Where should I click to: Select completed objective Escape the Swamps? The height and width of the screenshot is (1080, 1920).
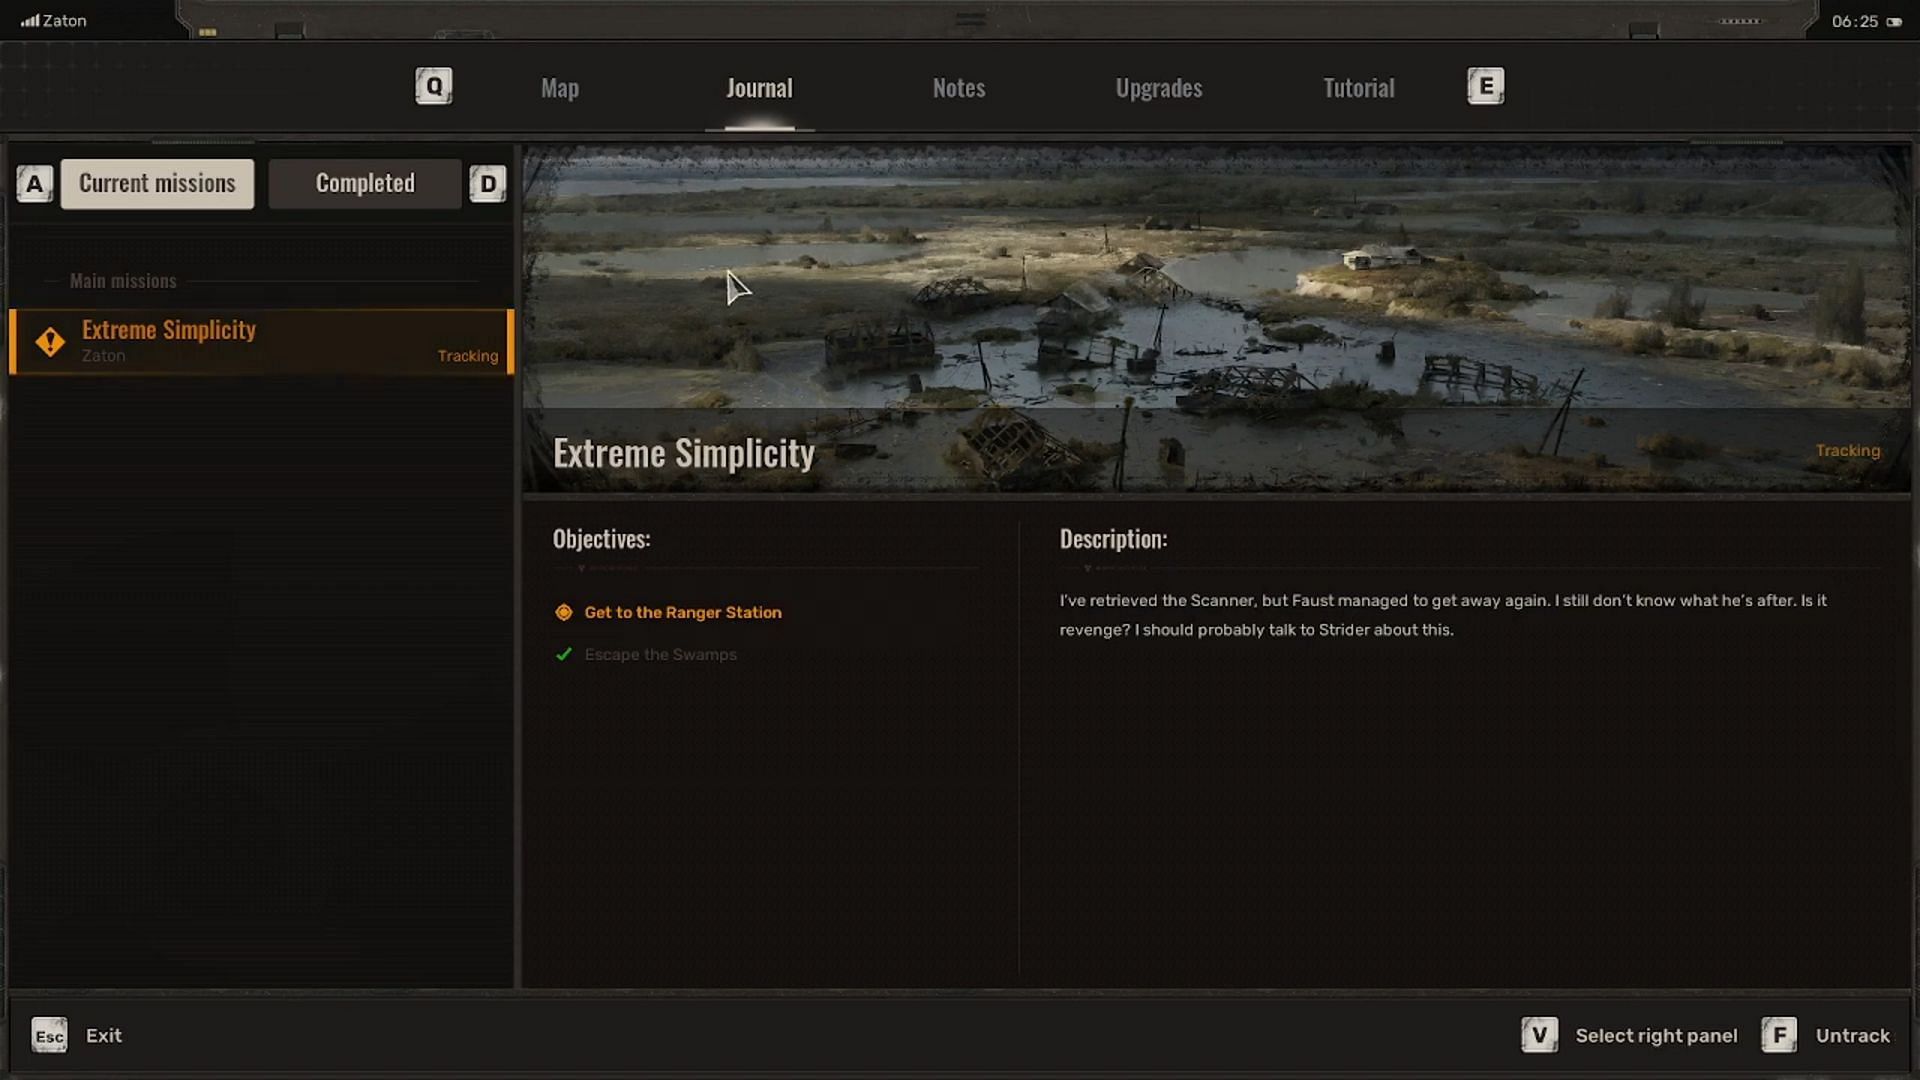[x=659, y=654]
